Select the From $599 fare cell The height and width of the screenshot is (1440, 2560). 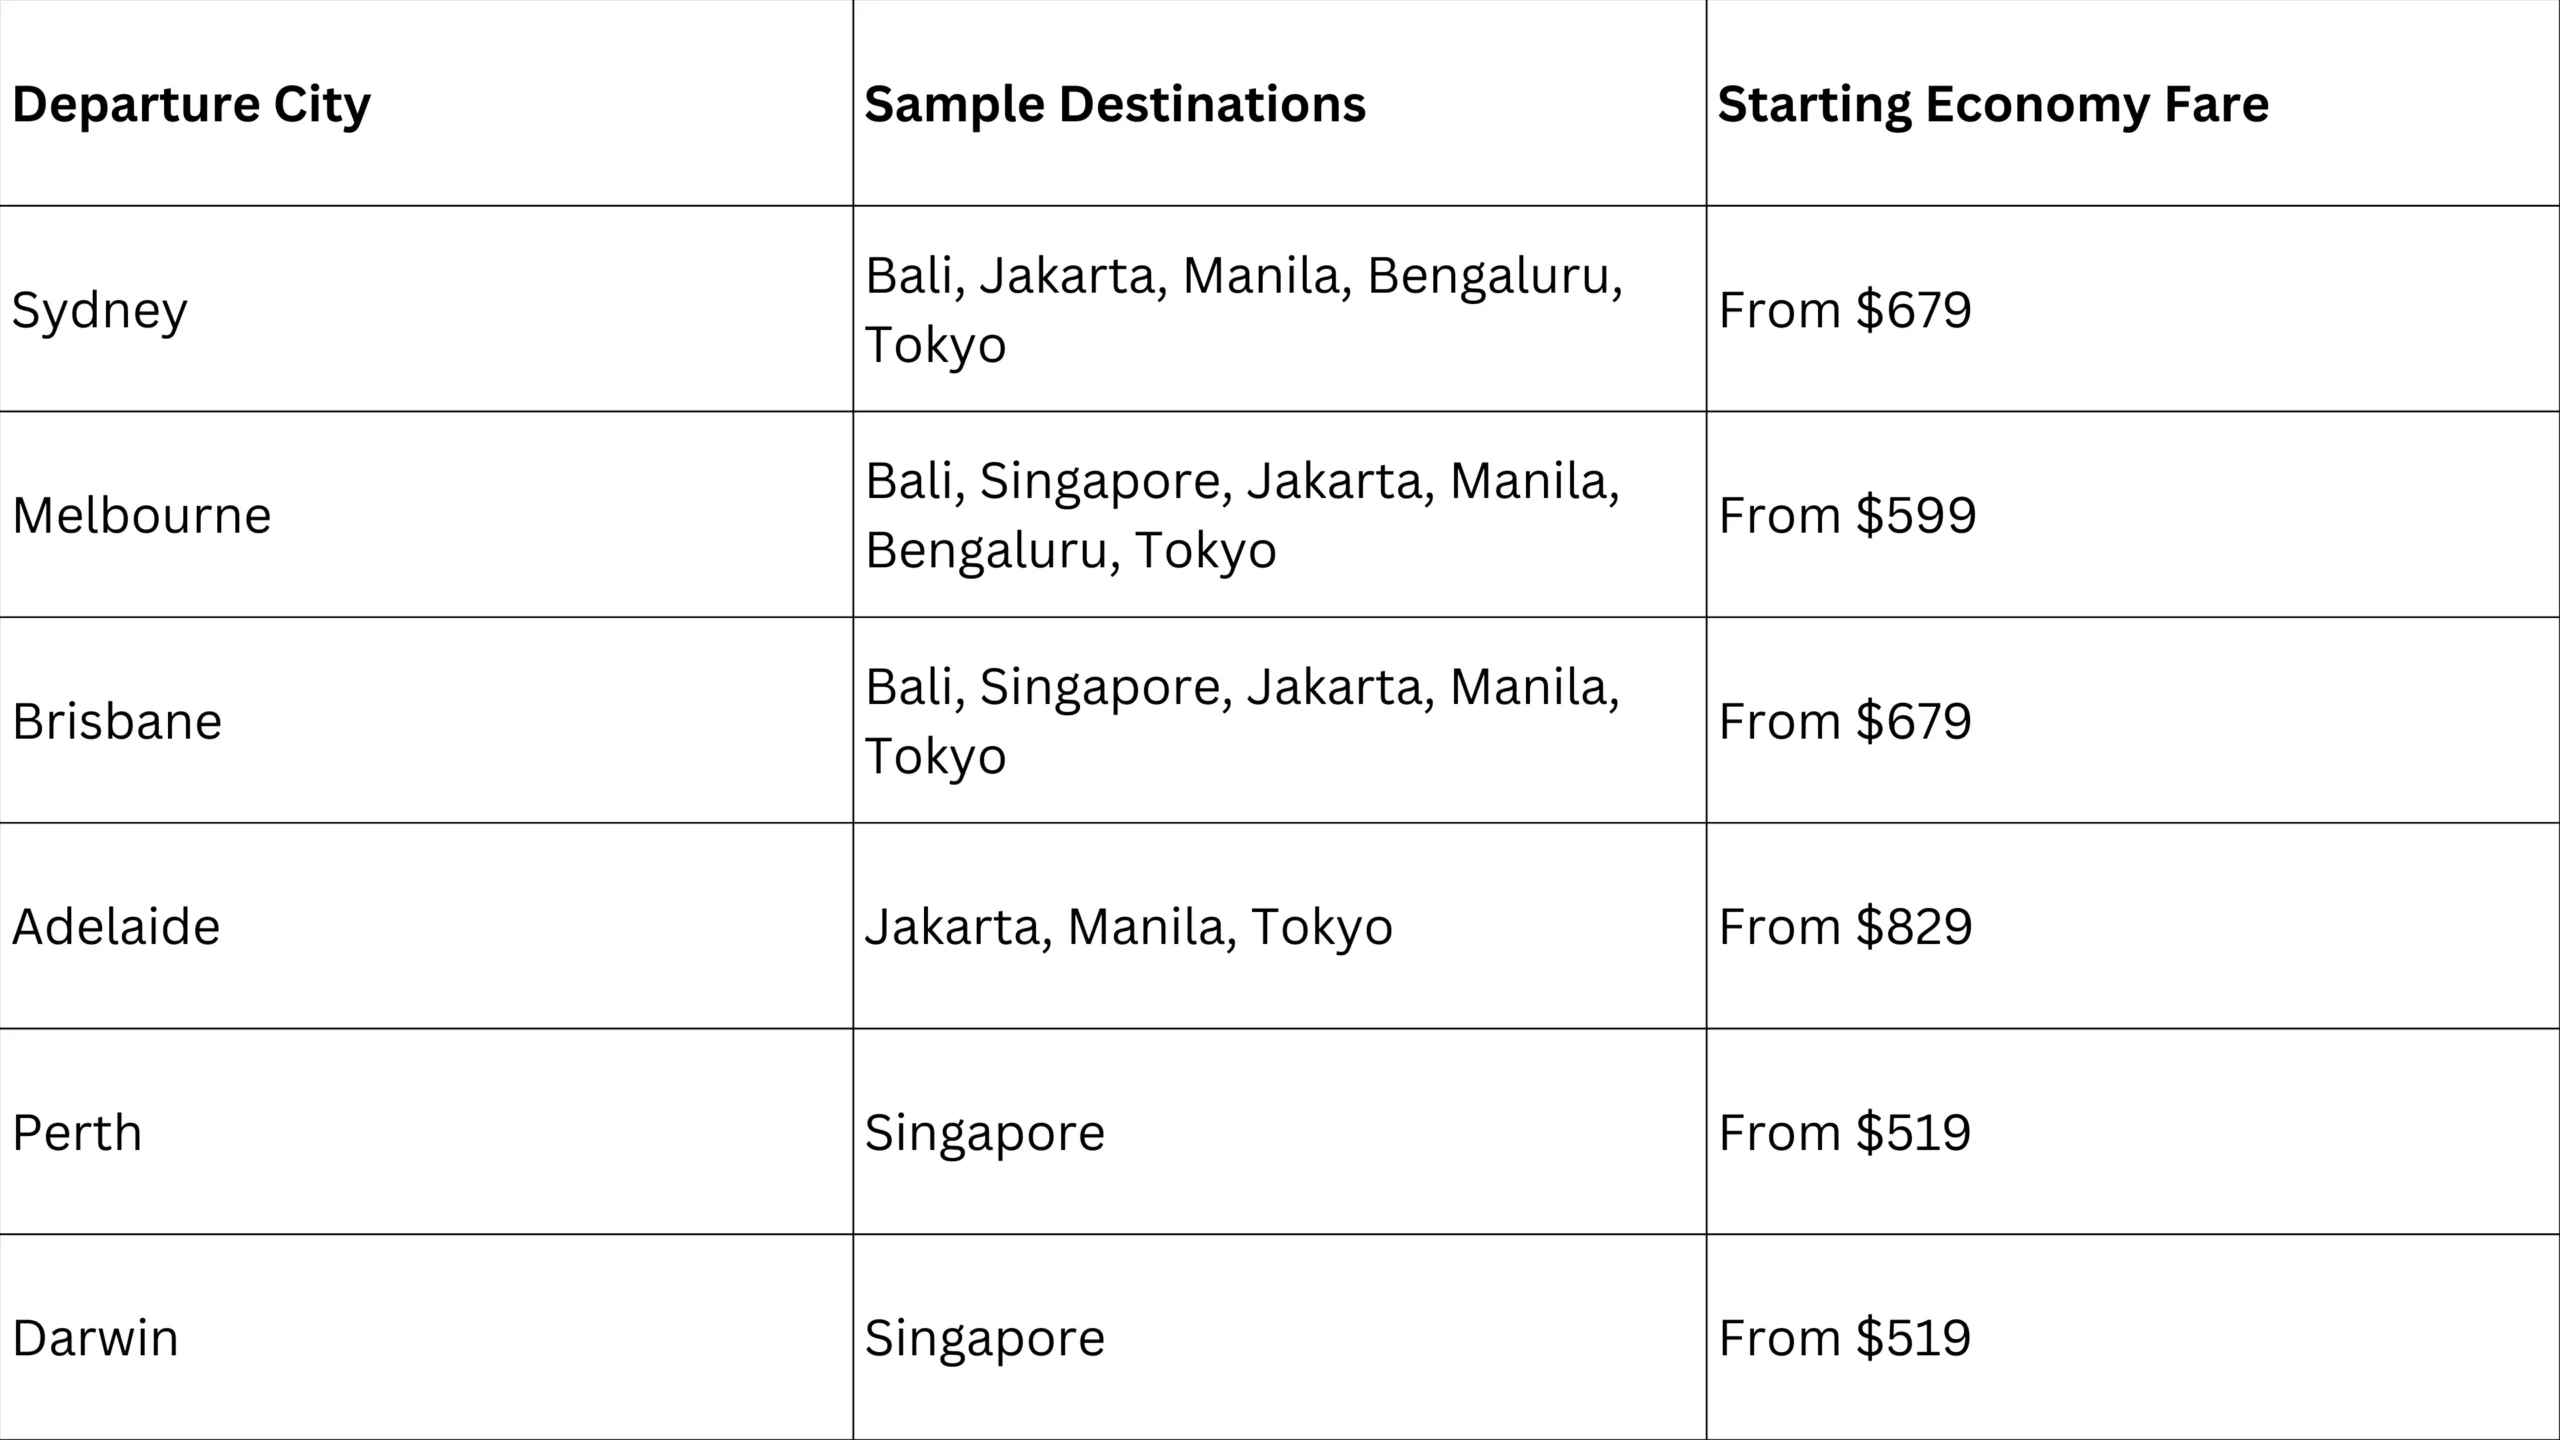(x=2133, y=514)
